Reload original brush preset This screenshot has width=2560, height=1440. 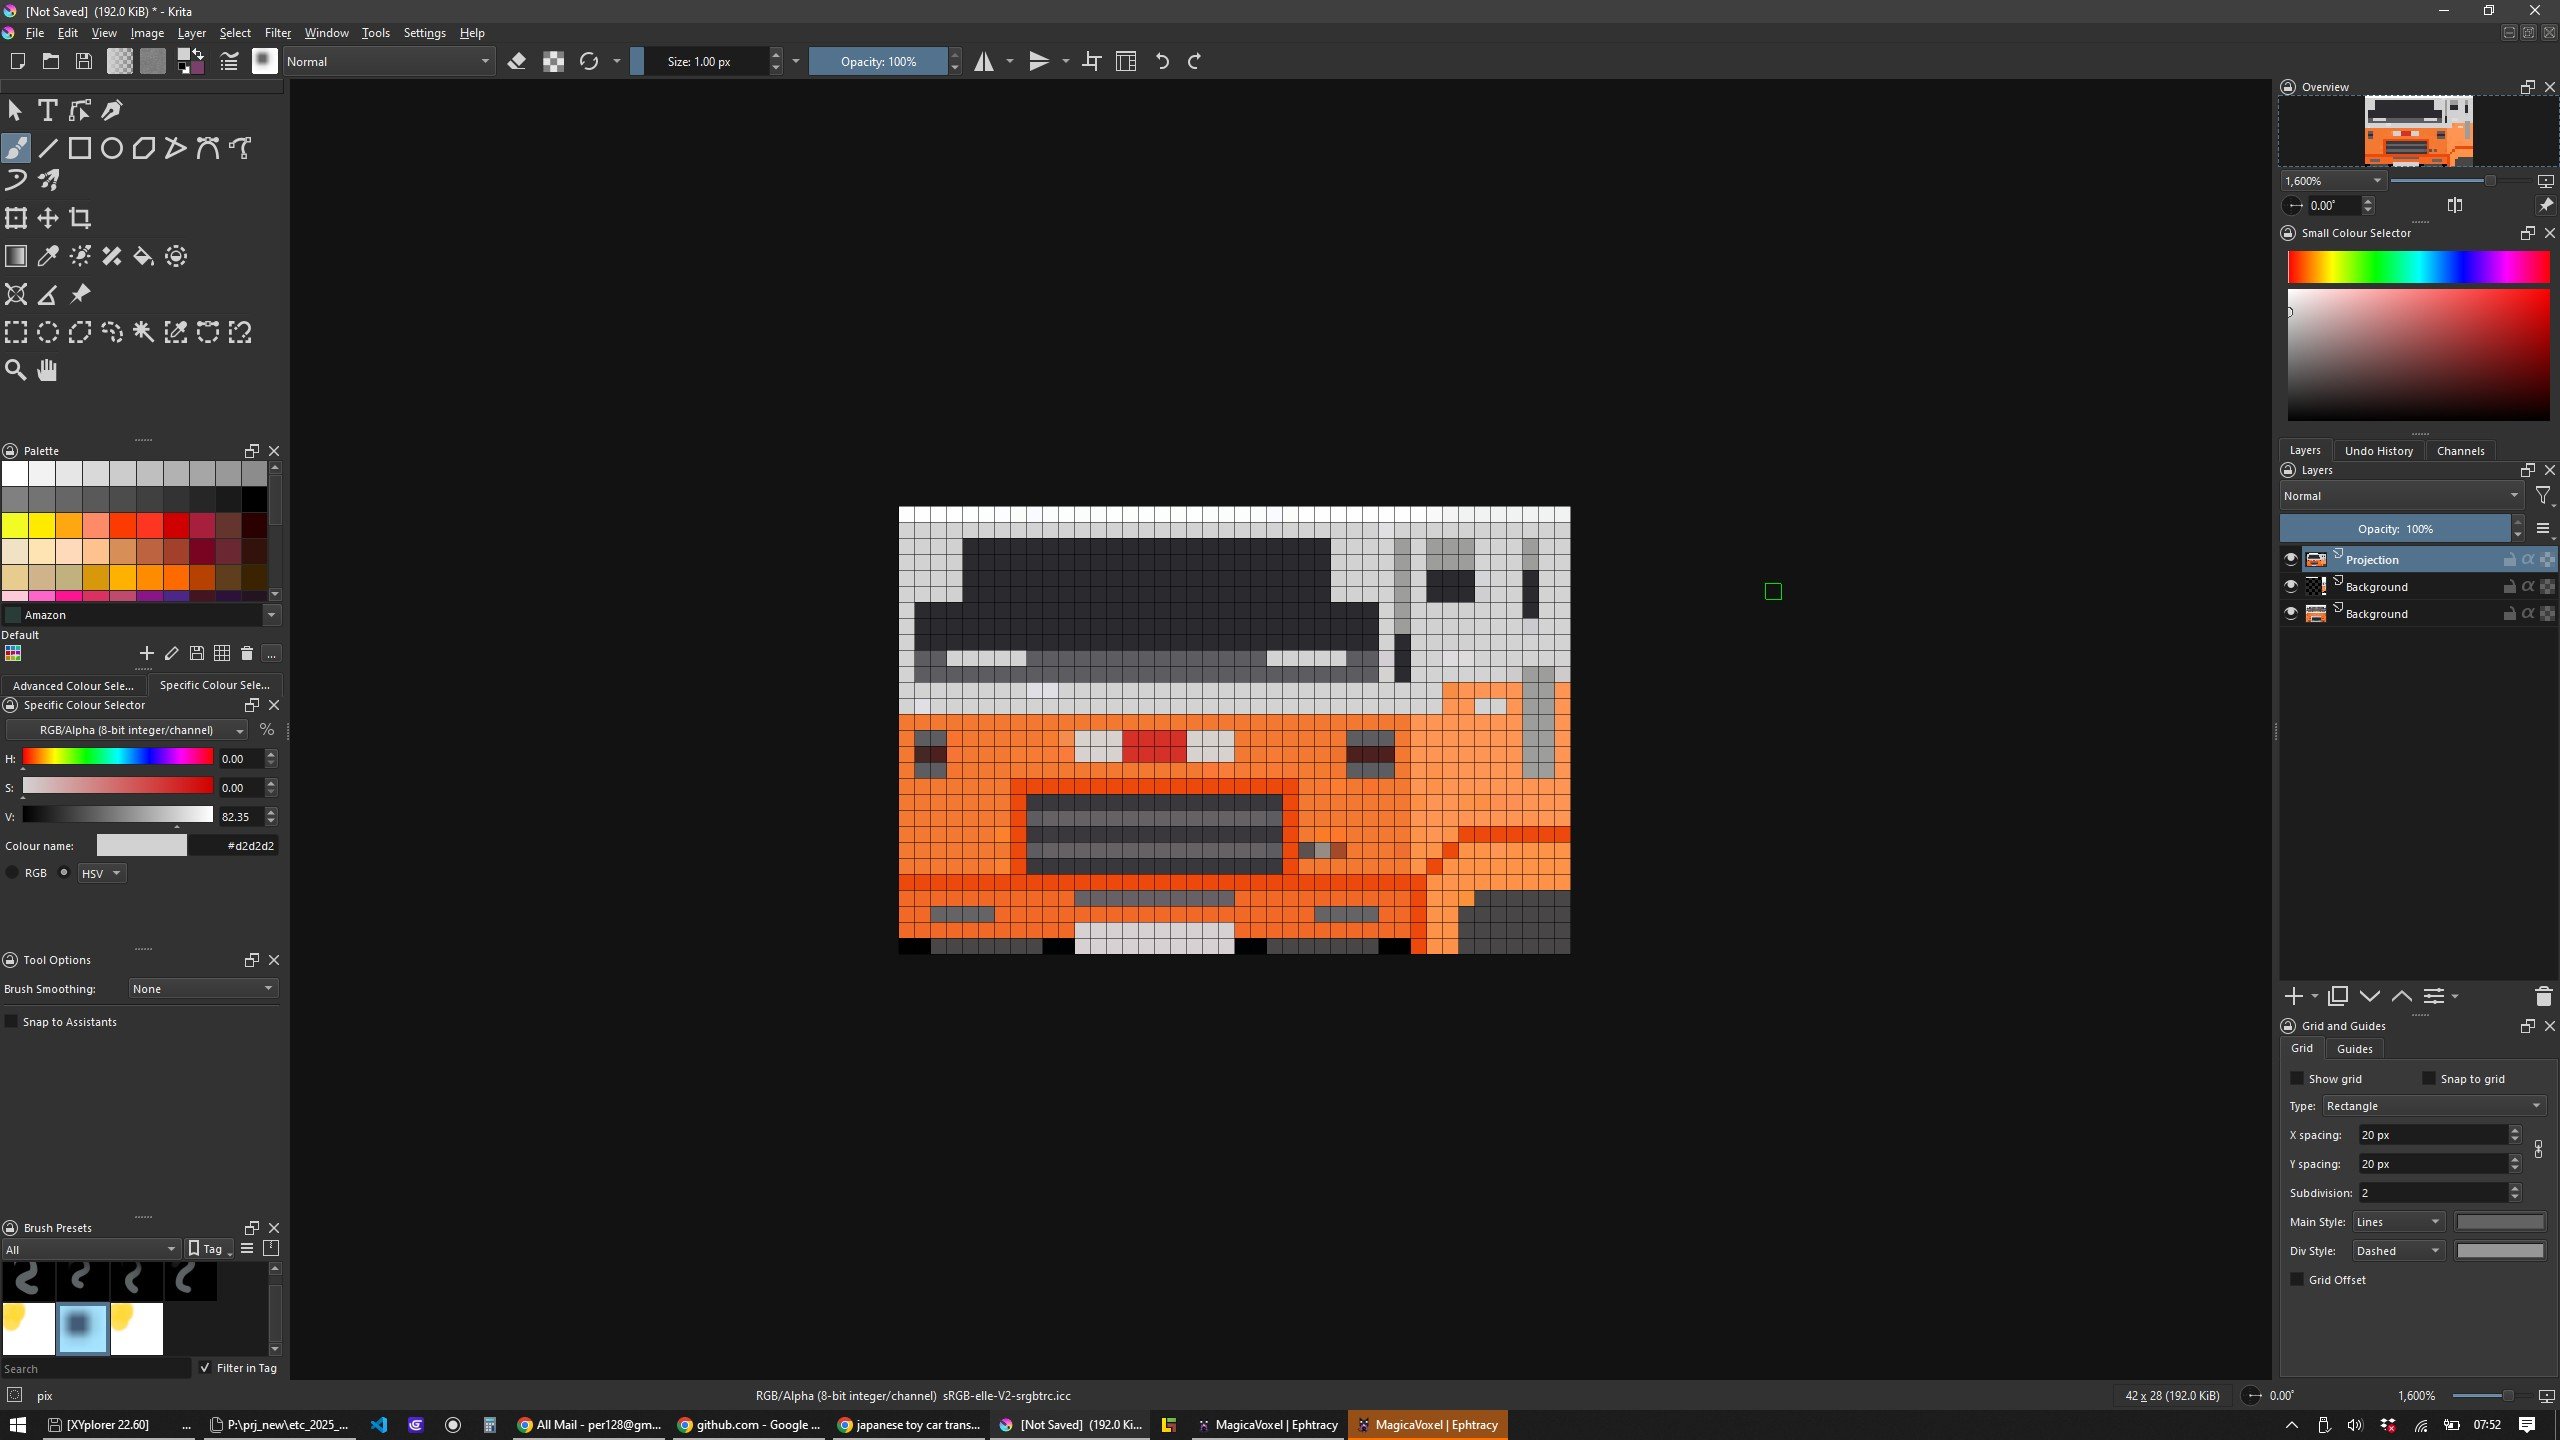pos(589,61)
